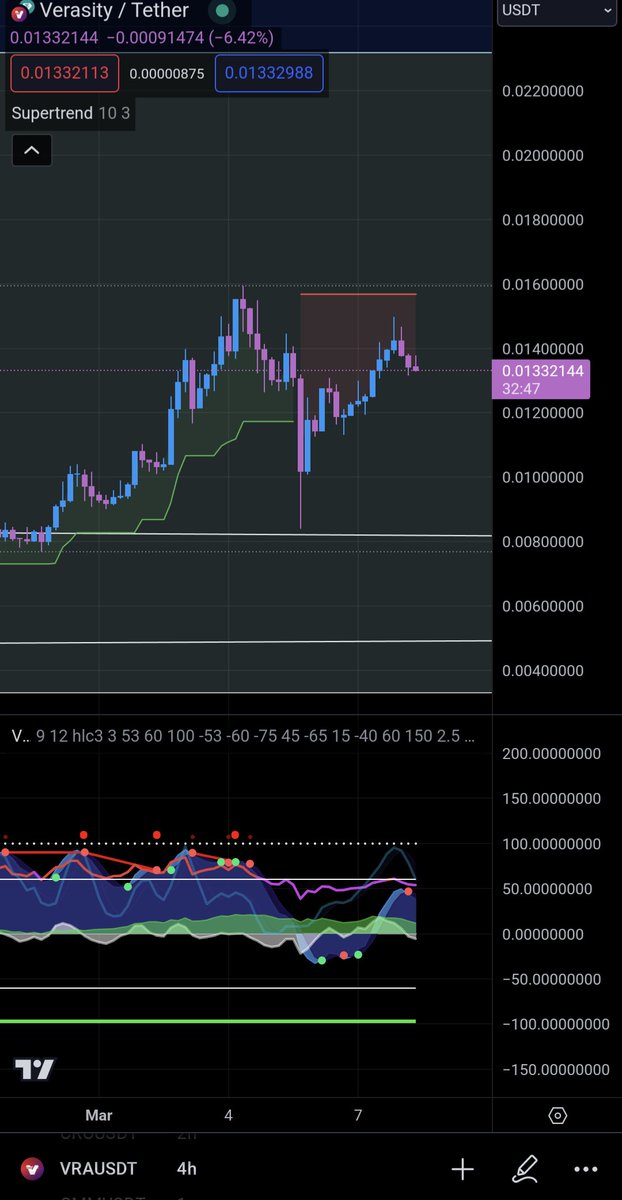Viewport: 622px width, 1200px height.
Task: Add new item with plus icon
Action: point(462,1168)
